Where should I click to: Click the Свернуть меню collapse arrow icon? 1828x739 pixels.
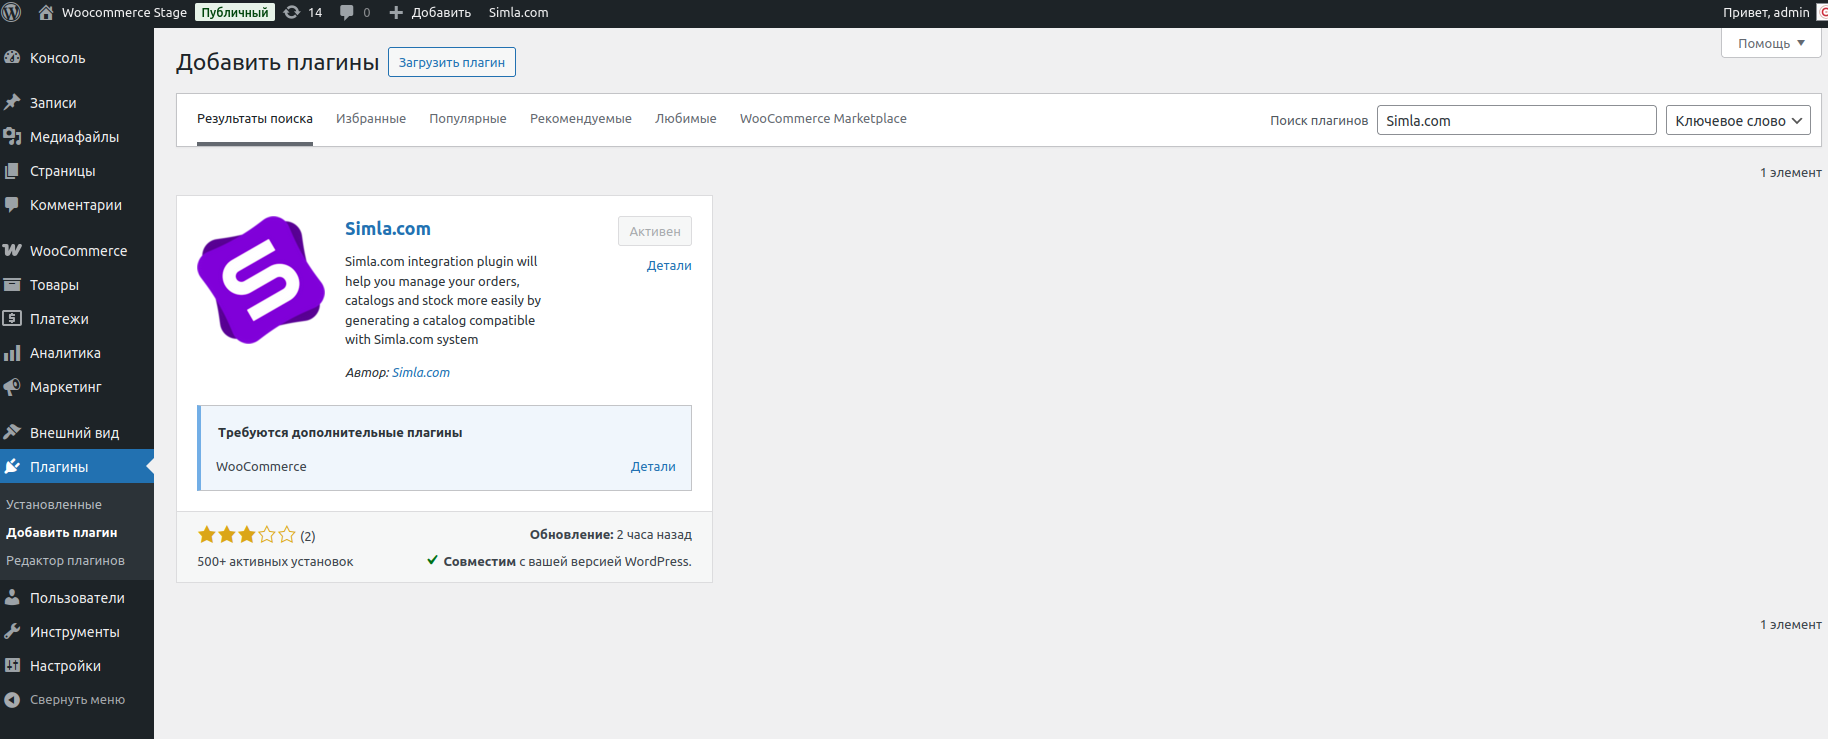tap(12, 700)
